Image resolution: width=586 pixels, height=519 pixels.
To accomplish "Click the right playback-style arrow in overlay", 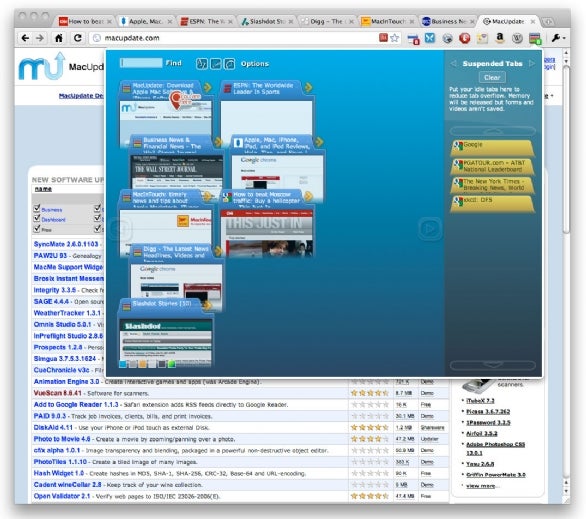I will click(430, 228).
